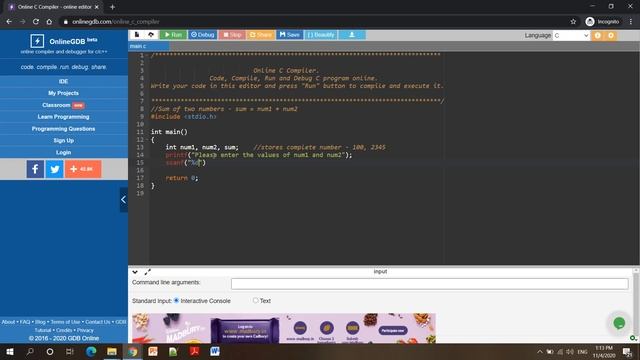Click the Credits footer link

pyautogui.click(x=64, y=330)
